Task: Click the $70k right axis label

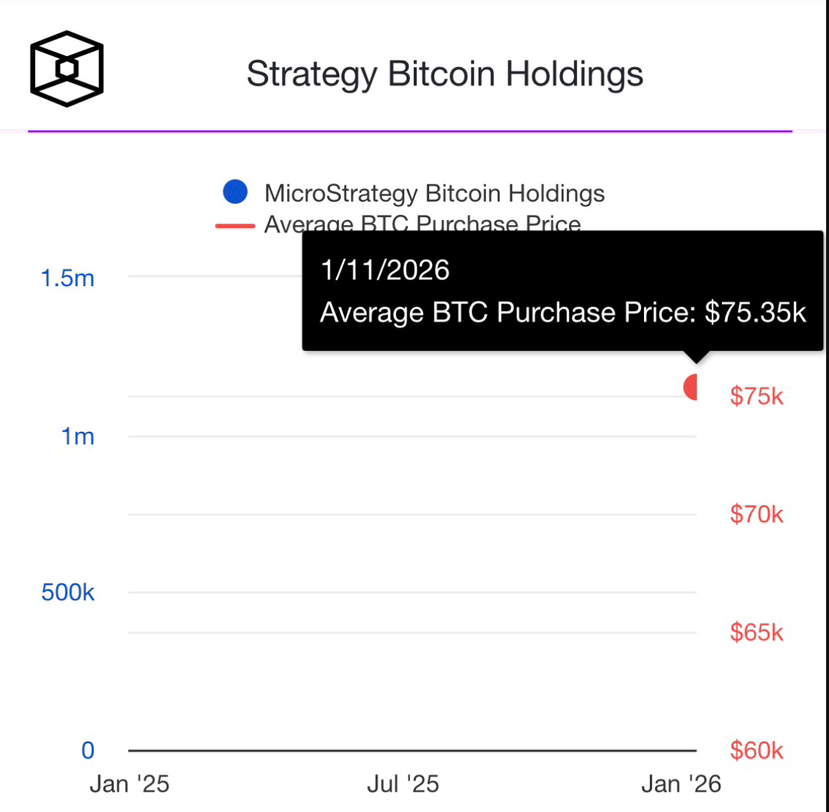Action: click(x=757, y=515)
